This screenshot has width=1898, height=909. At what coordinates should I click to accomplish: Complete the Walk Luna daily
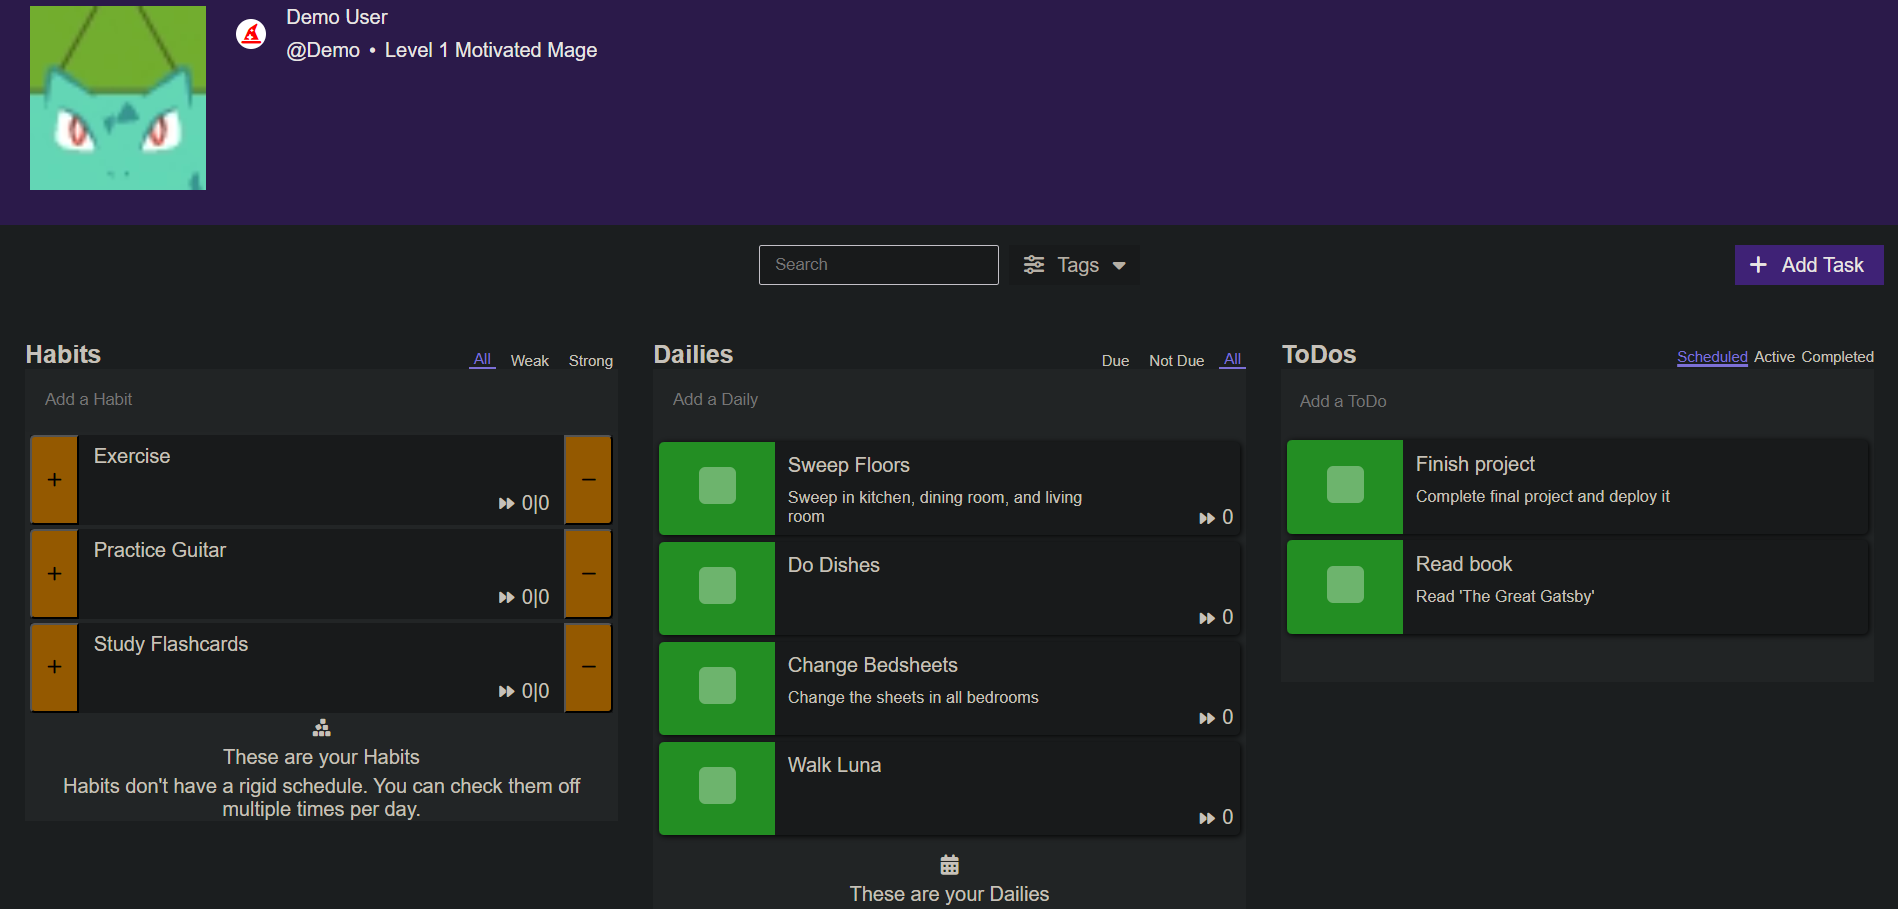(x=717, y=786)
